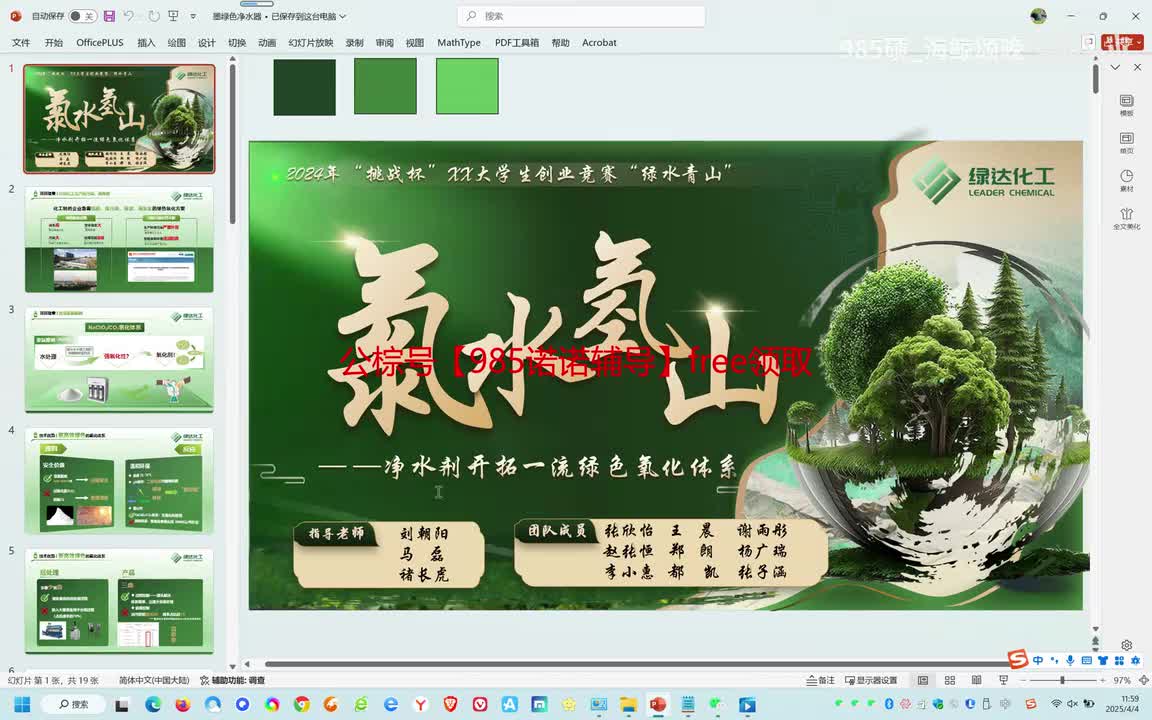The width and height of the screenshot is (1152, 720).
Task: Expand the file name save-location dropdown
Action: (342, 16)
